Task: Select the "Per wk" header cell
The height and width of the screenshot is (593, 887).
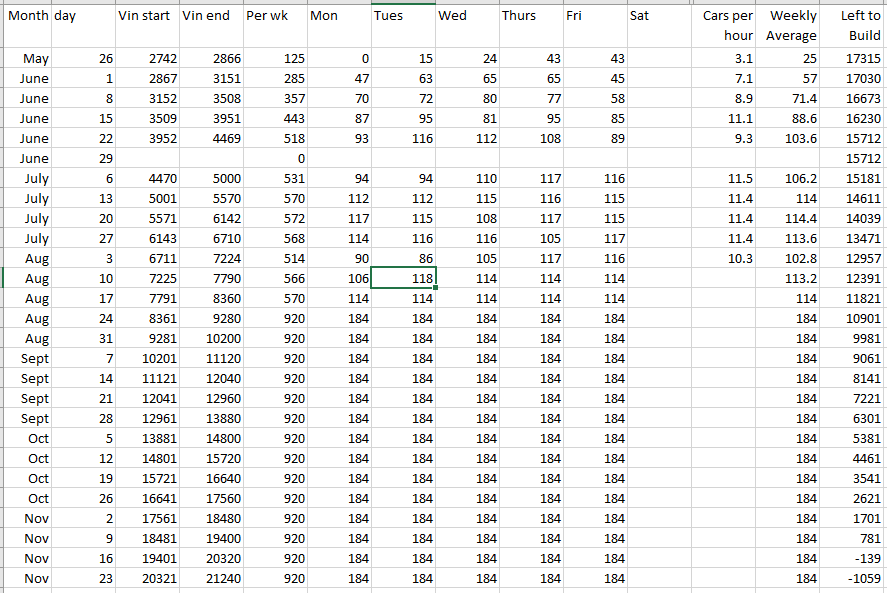Action: [274, 16]
